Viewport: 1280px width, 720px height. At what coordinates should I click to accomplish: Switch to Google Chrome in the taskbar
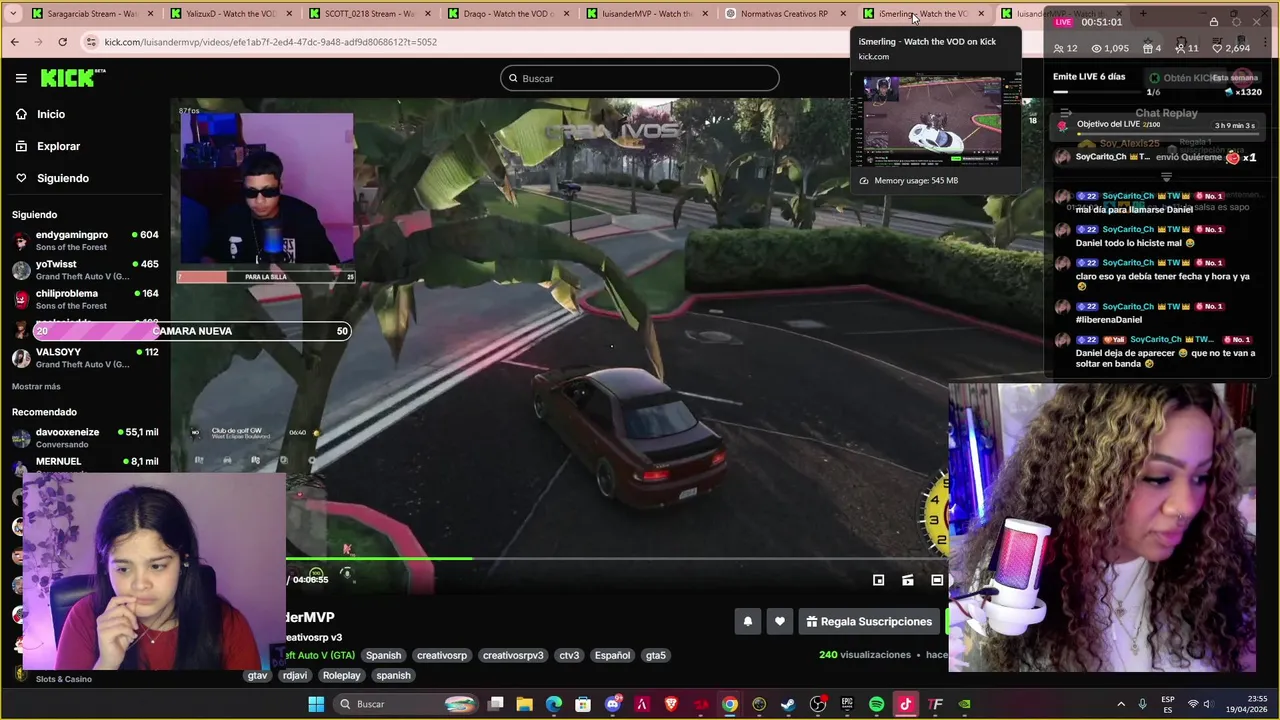pyautogui.click(x=730, y=704)
